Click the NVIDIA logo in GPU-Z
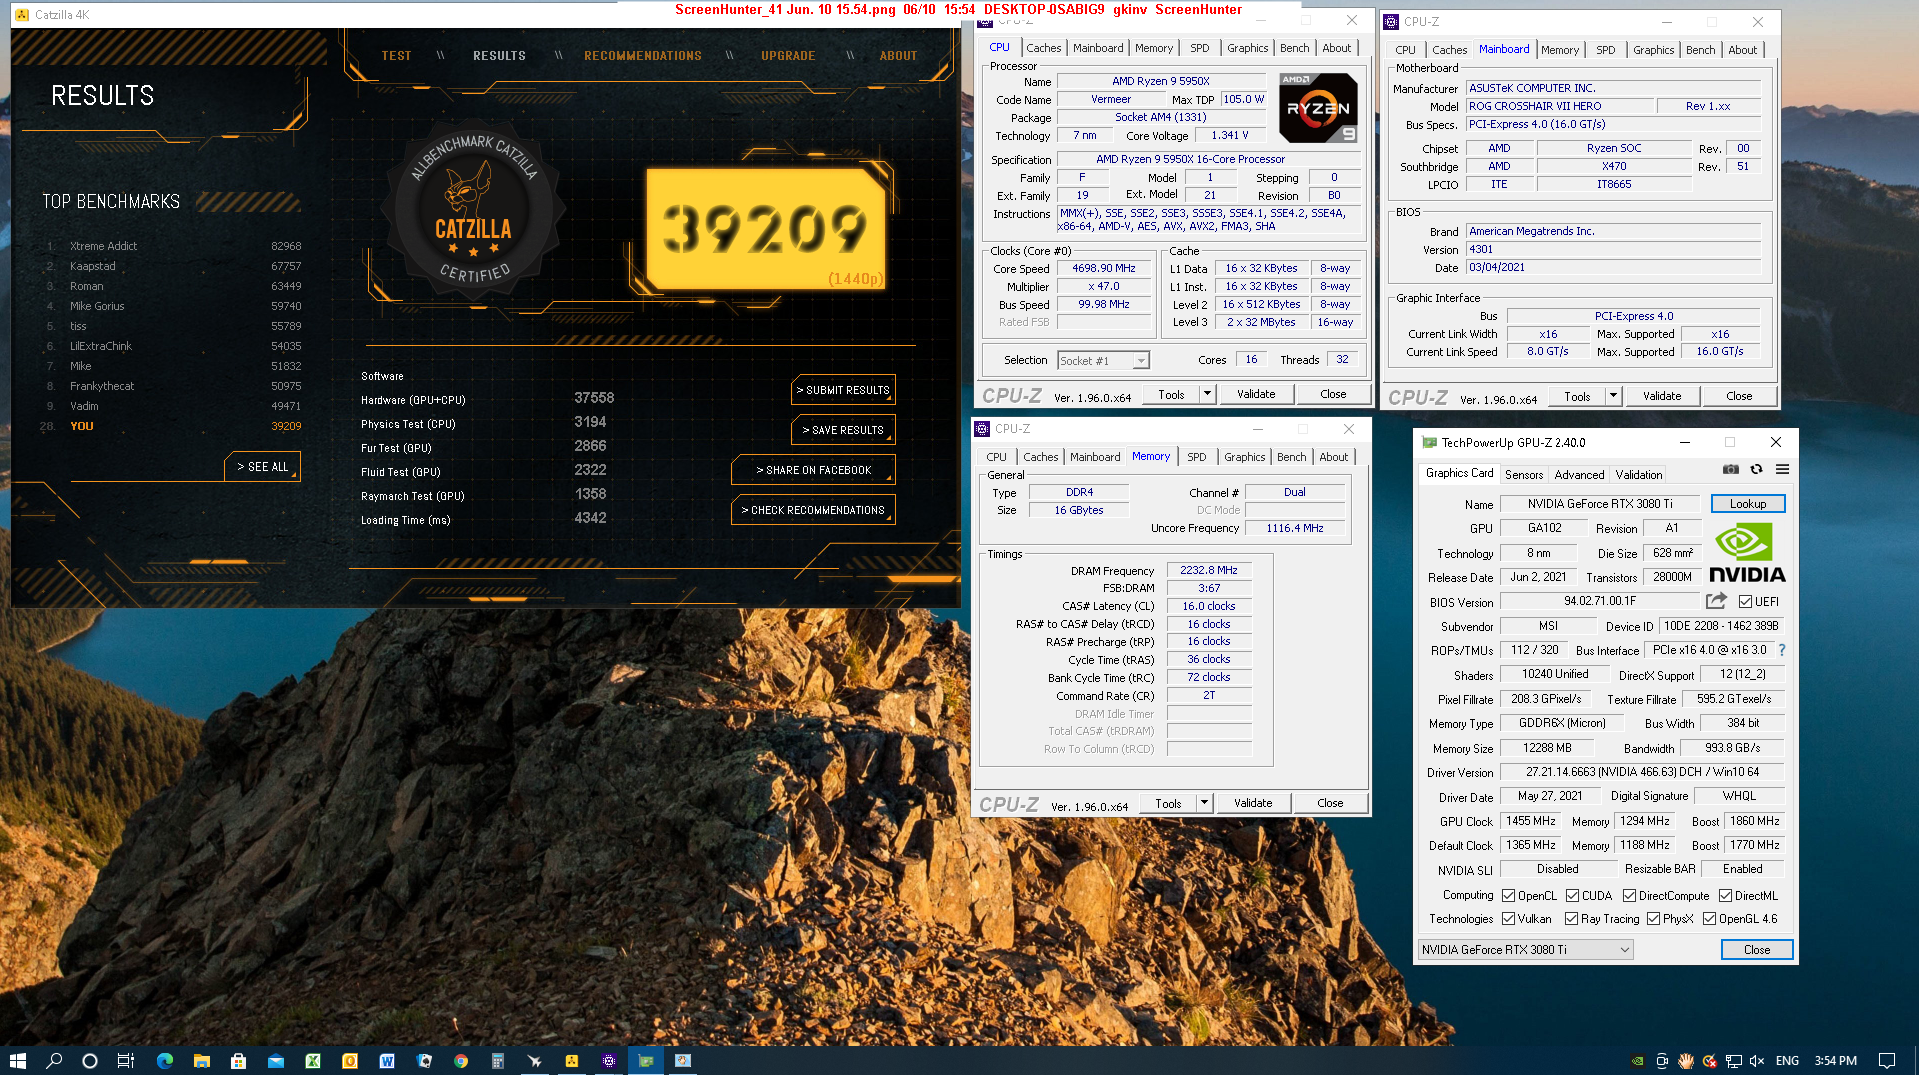This screenshot has width=1919, height=1075. [1747, 553]
